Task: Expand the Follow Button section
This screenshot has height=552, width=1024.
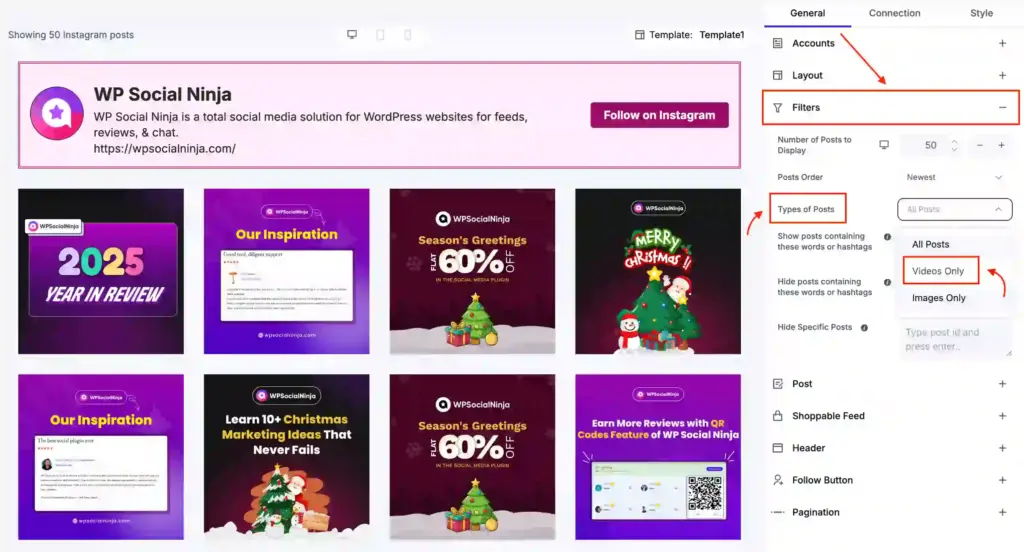Action: (x=1002, y=480)
